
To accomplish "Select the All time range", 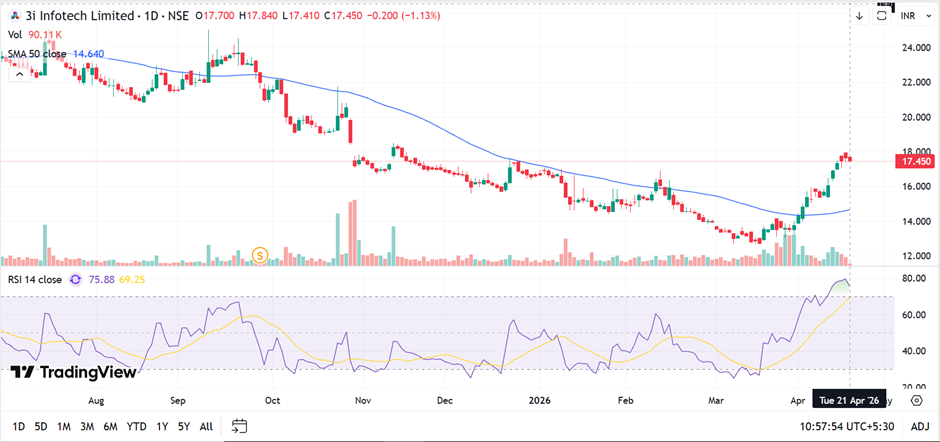I will [x=206, y=426].
